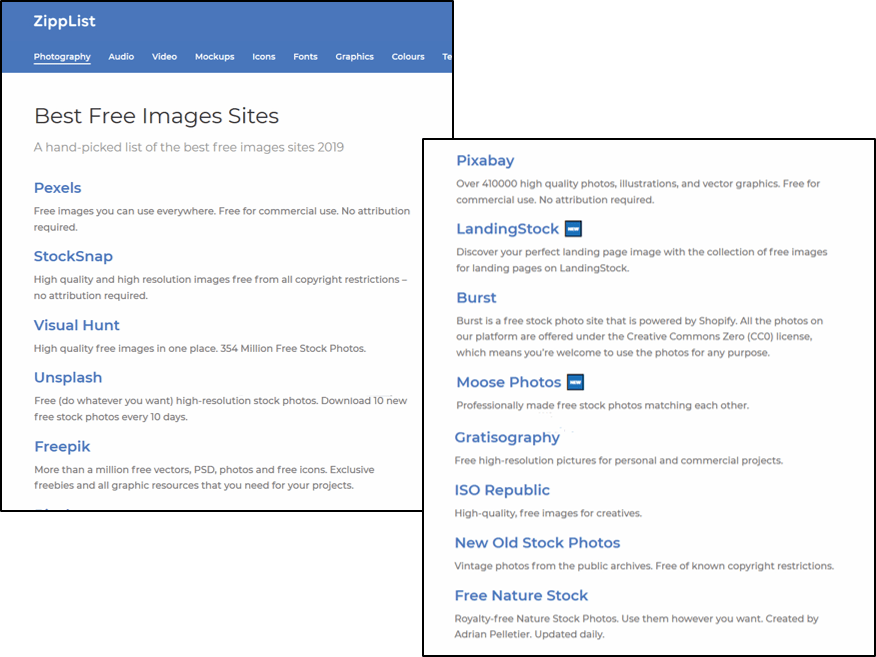Open the Colours tab
Screen dimensions: 876x657
pos(408,57)
